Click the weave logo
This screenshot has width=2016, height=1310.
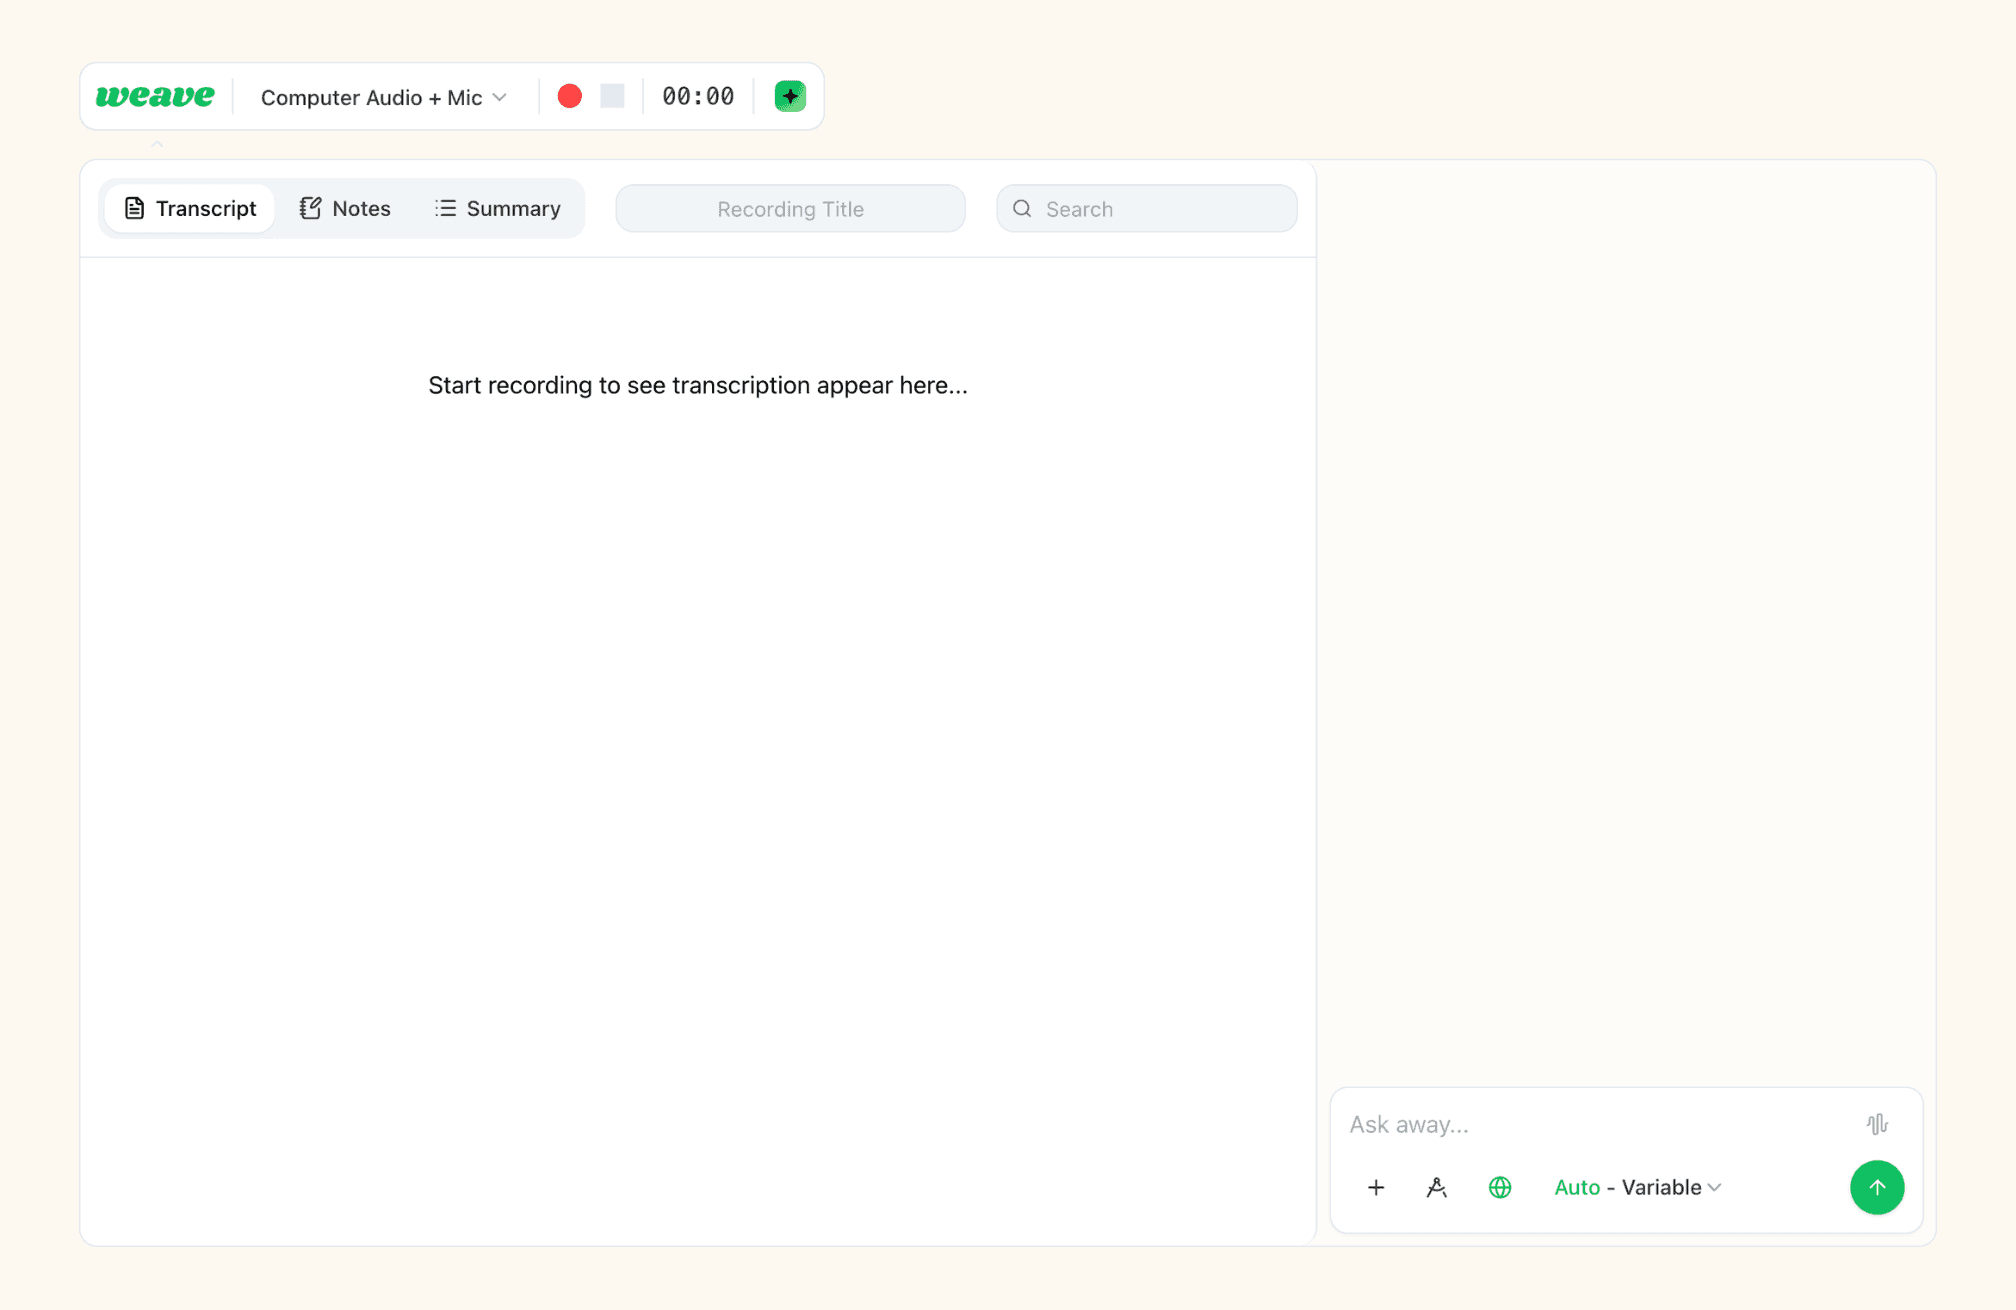tap(155, 96)
